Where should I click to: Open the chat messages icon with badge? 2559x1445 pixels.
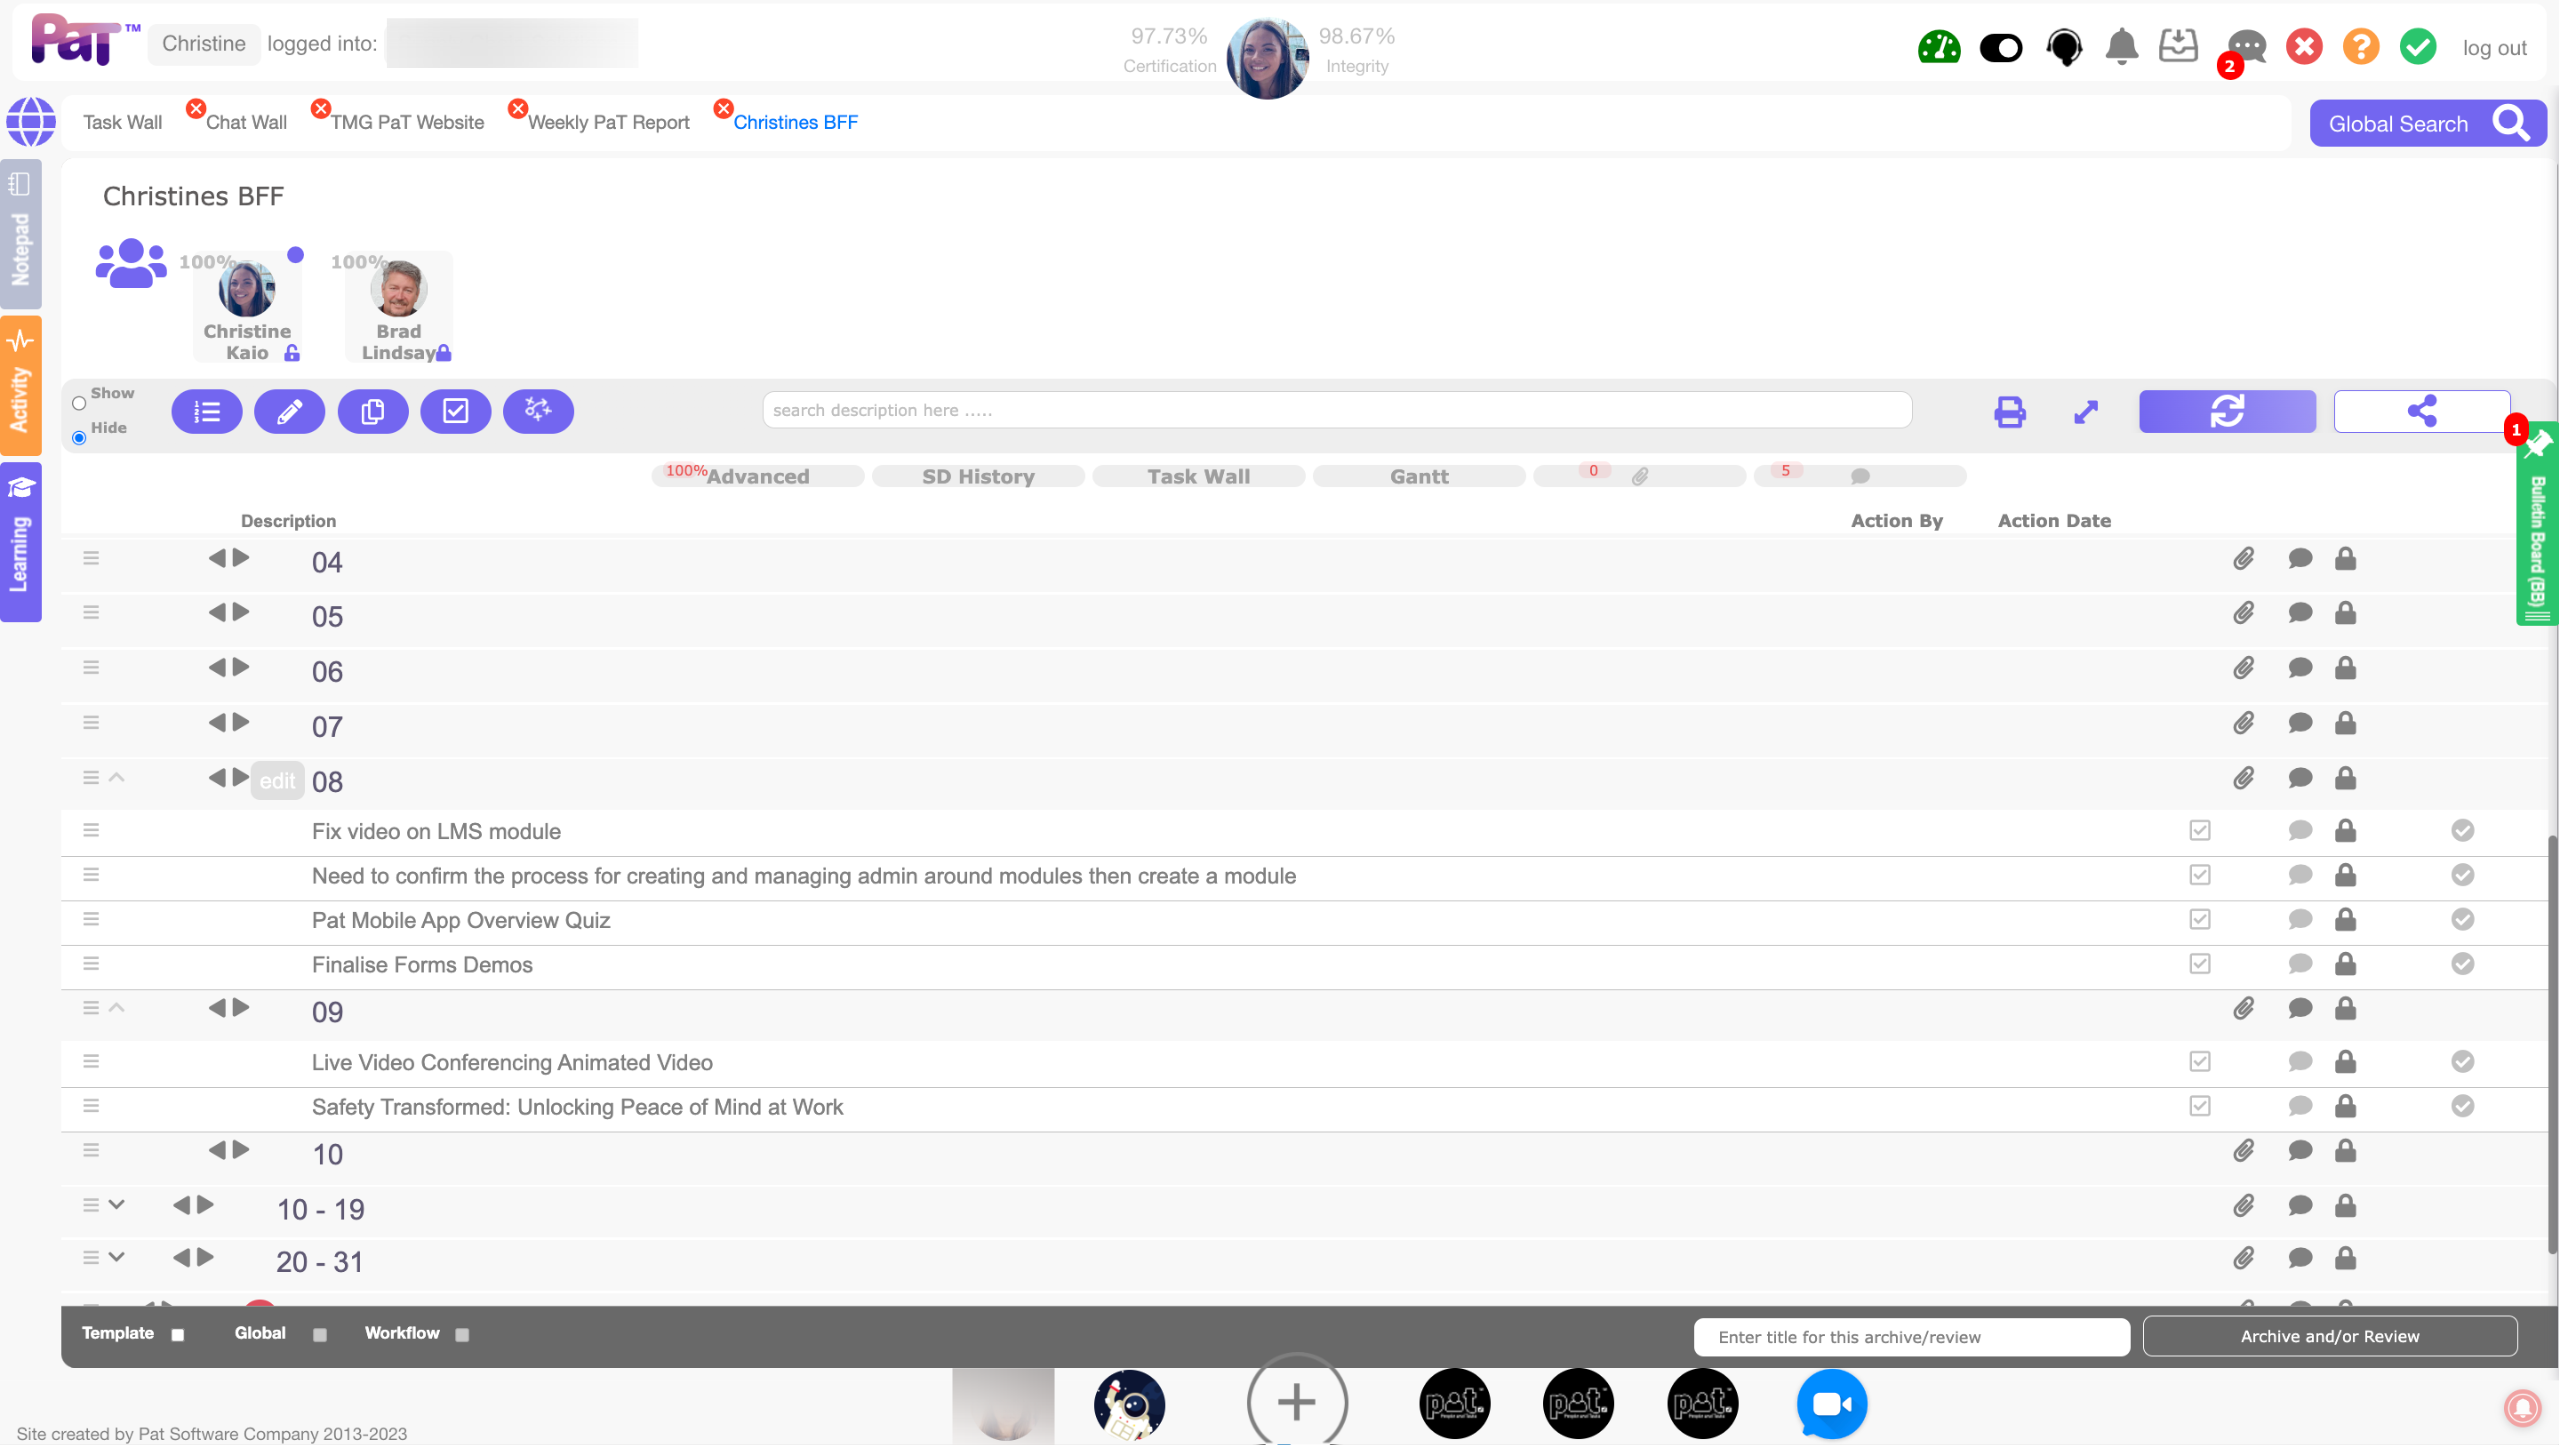coord(2246,47)
